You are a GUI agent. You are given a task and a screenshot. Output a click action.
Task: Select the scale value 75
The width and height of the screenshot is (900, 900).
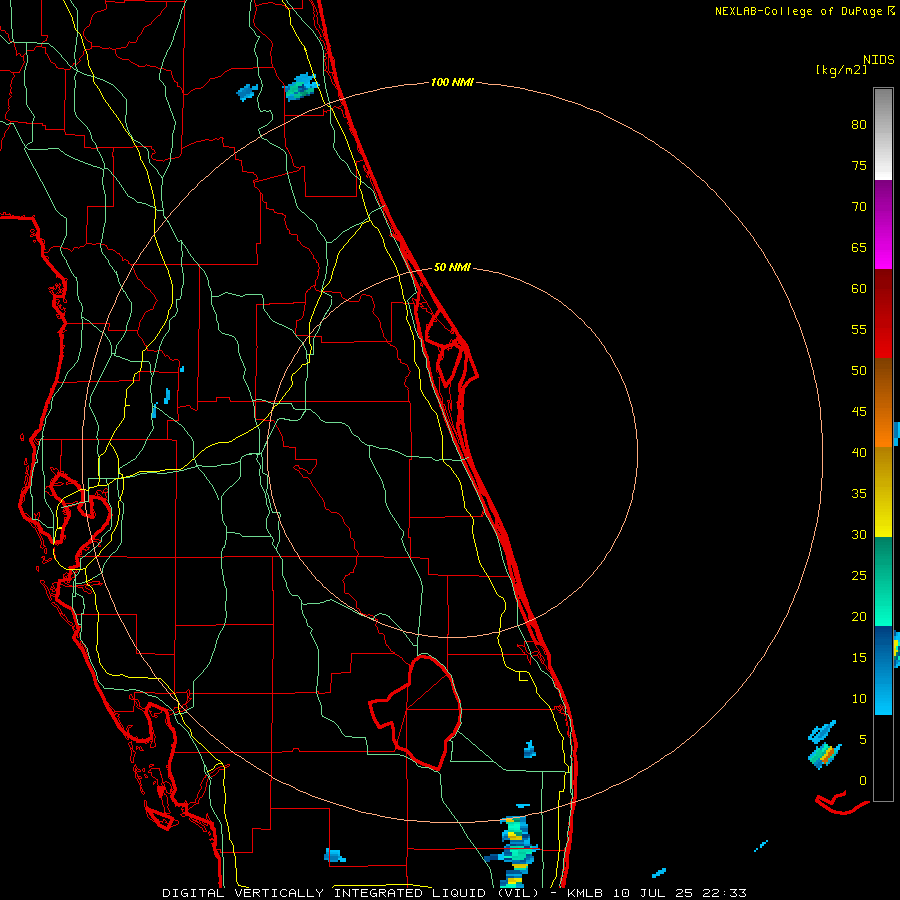[859, 165]
